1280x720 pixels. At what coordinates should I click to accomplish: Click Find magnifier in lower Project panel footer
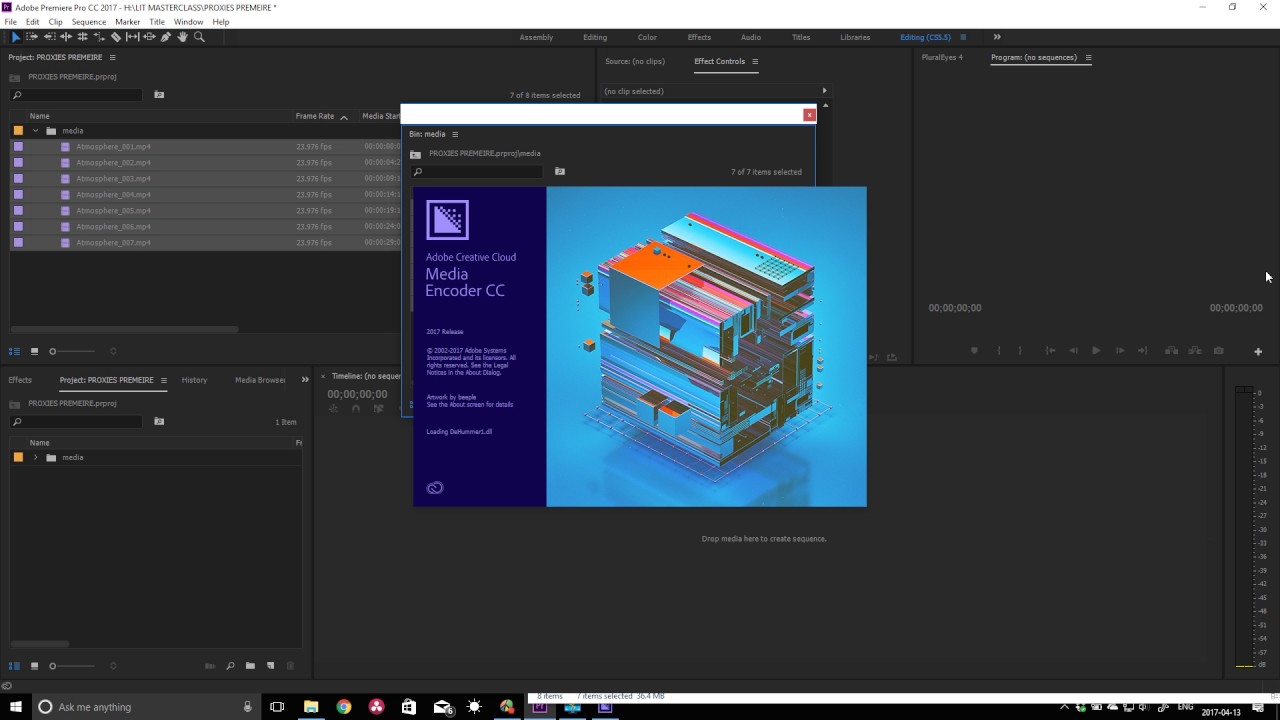(230, 666)
